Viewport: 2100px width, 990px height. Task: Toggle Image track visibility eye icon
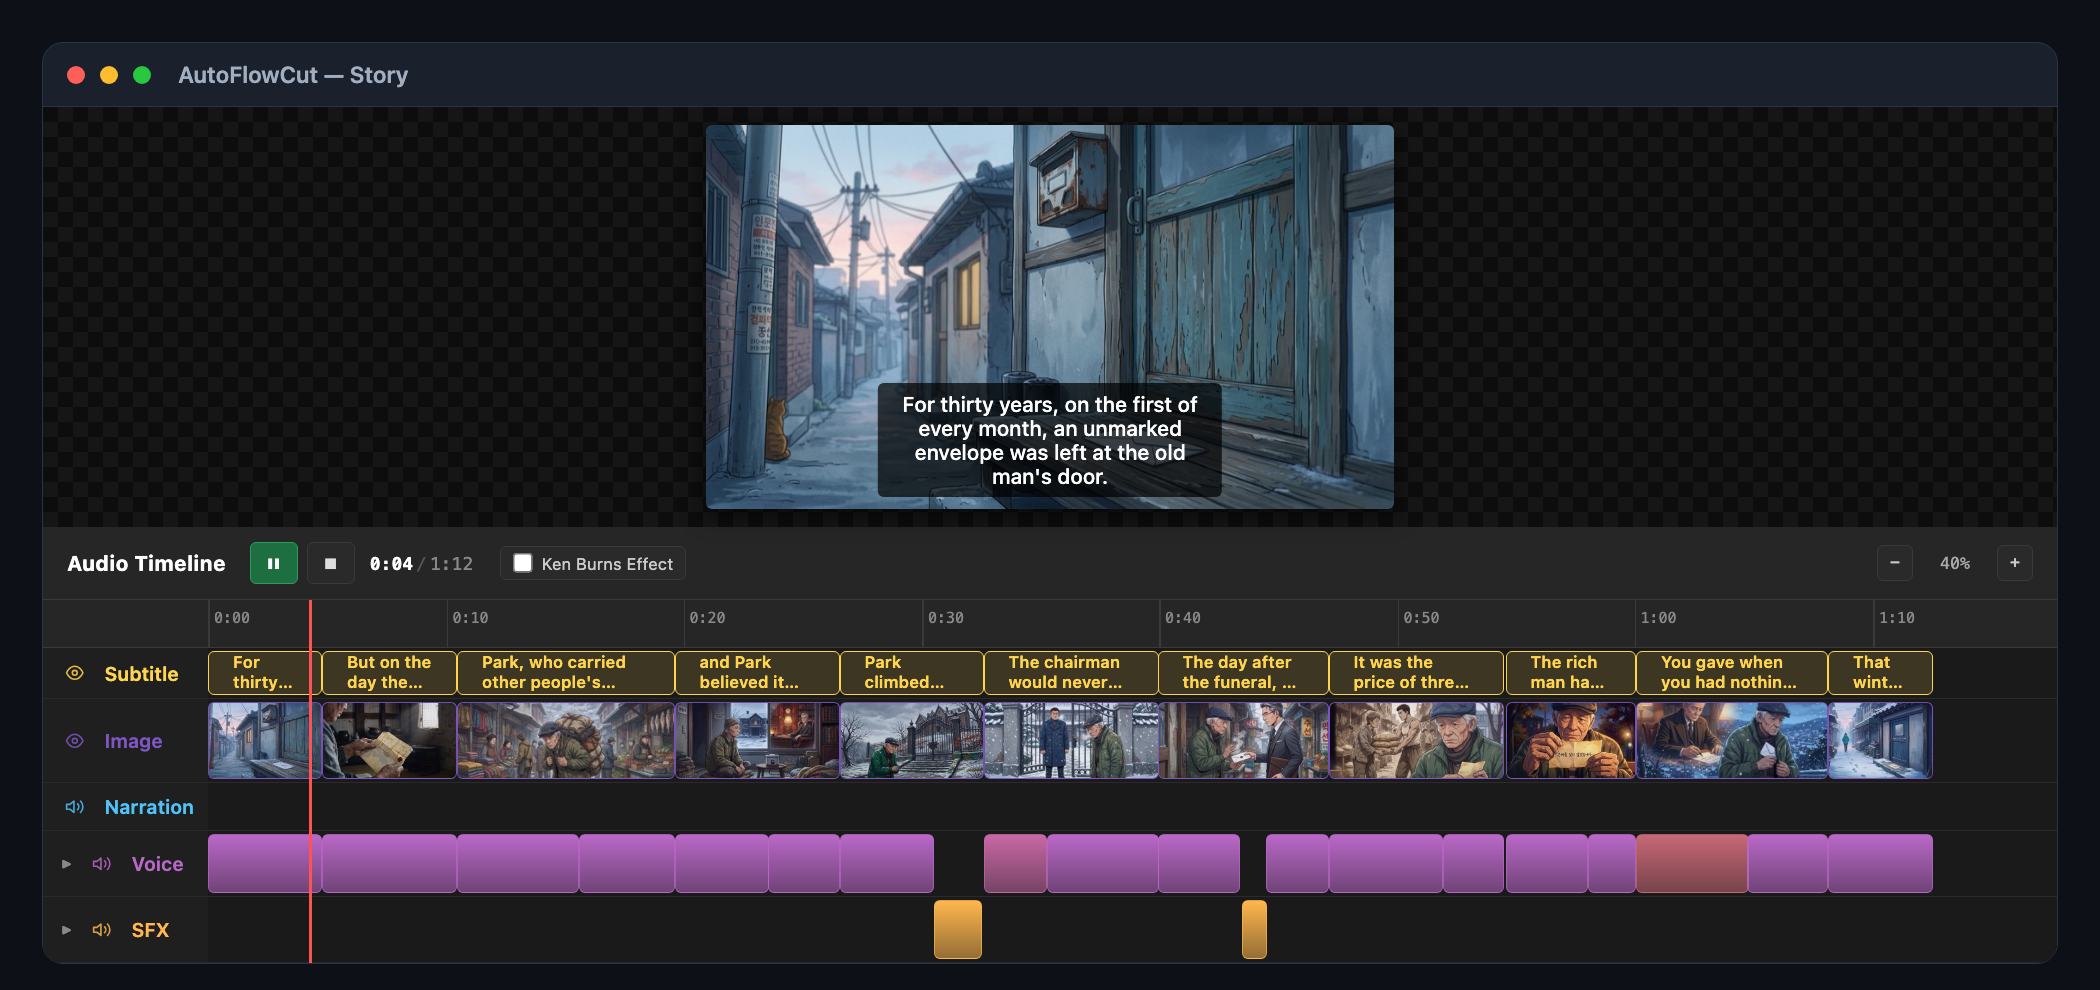75,741
